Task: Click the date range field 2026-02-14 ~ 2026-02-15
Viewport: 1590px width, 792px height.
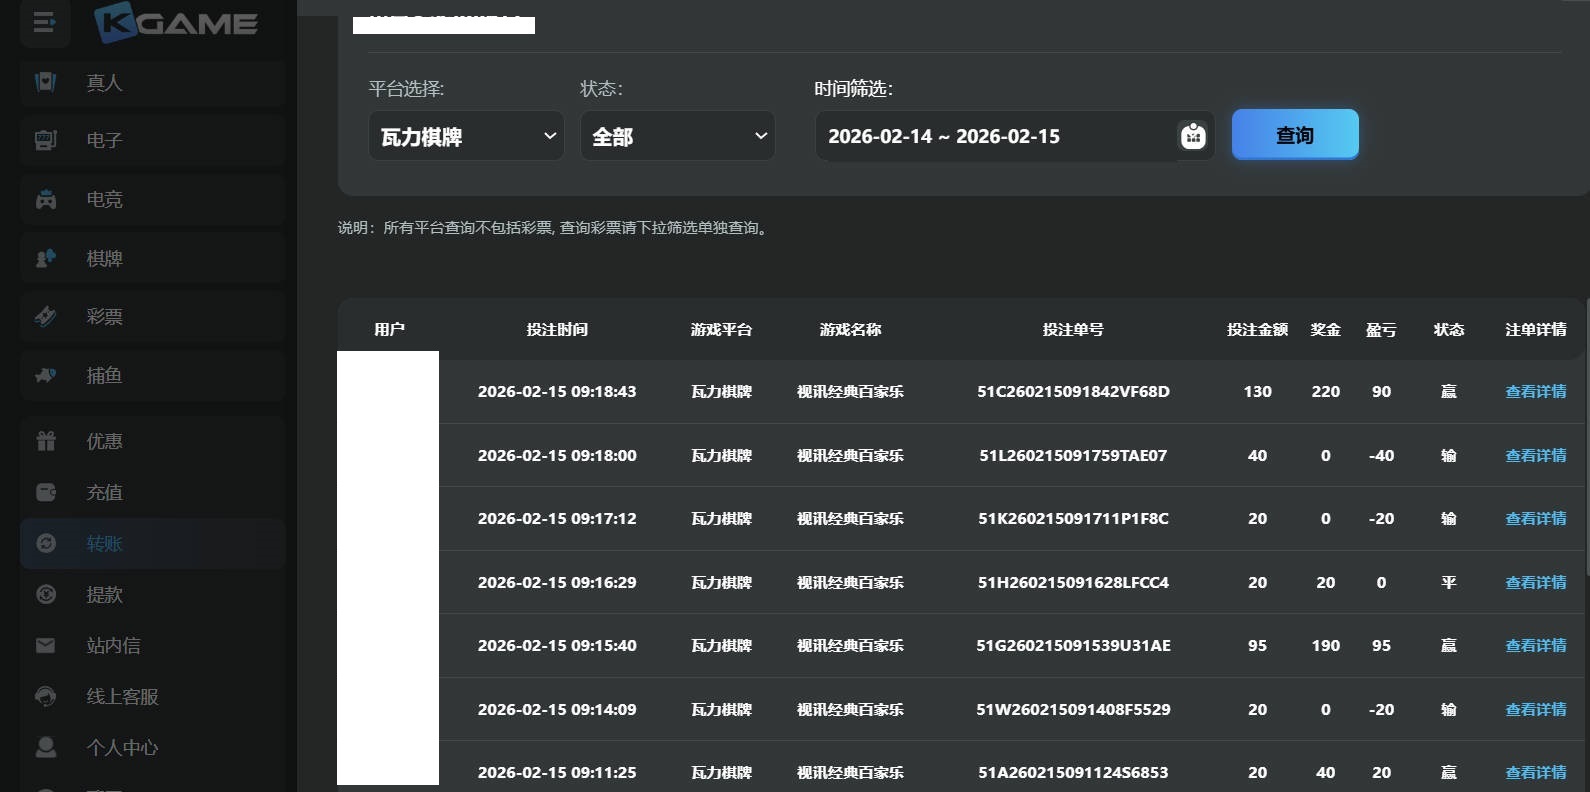Action: coord(996,136)
